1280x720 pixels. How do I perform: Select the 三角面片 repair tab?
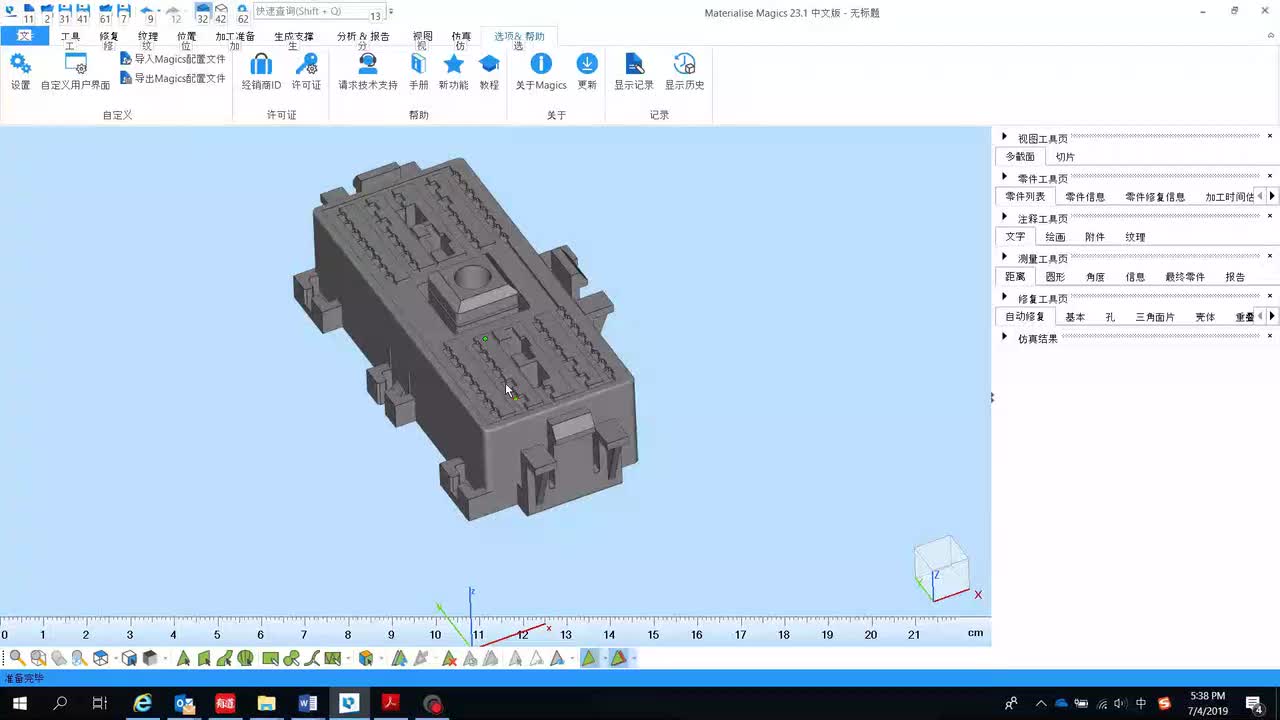click(x=1155, y=317)
